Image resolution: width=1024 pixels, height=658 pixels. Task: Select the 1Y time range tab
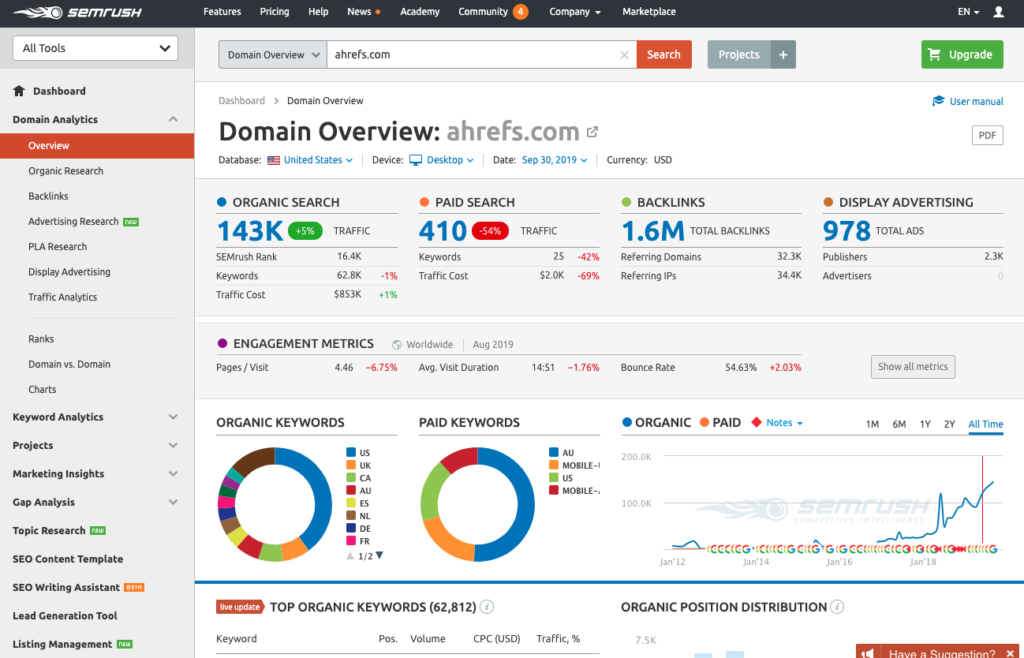coord(925,424)
